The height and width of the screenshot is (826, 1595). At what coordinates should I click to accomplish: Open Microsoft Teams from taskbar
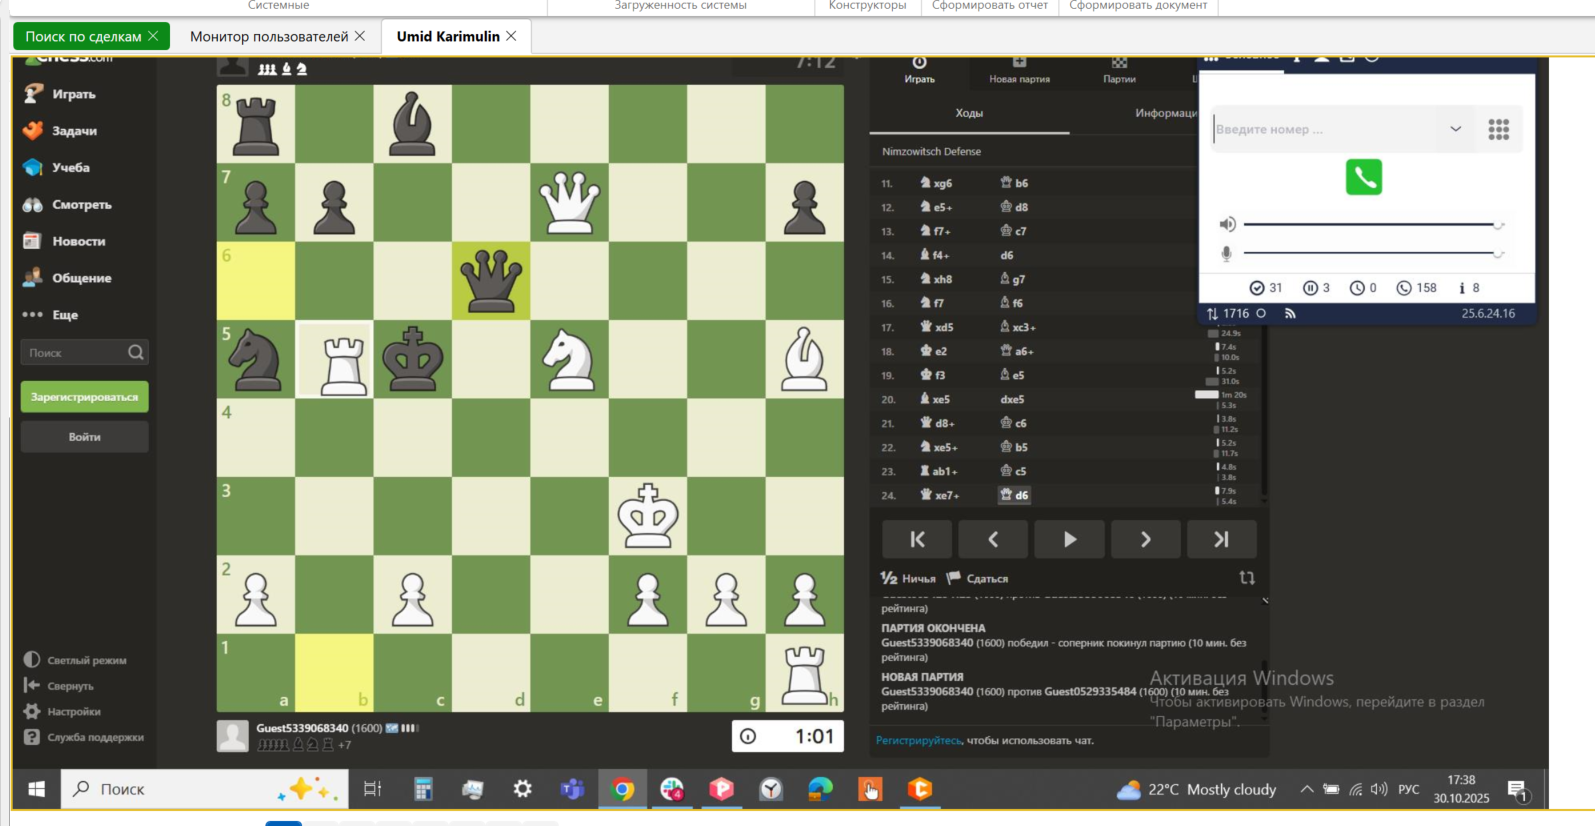(x=572, y=789)
